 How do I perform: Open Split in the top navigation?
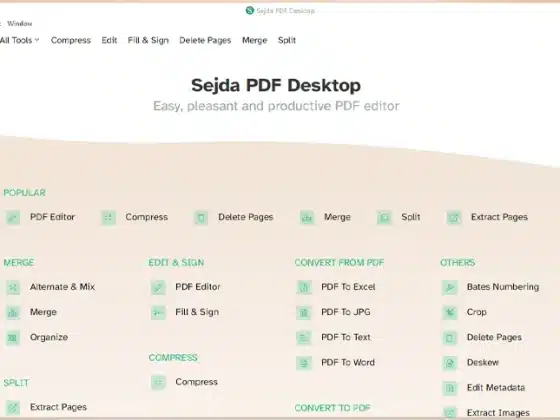287,40
